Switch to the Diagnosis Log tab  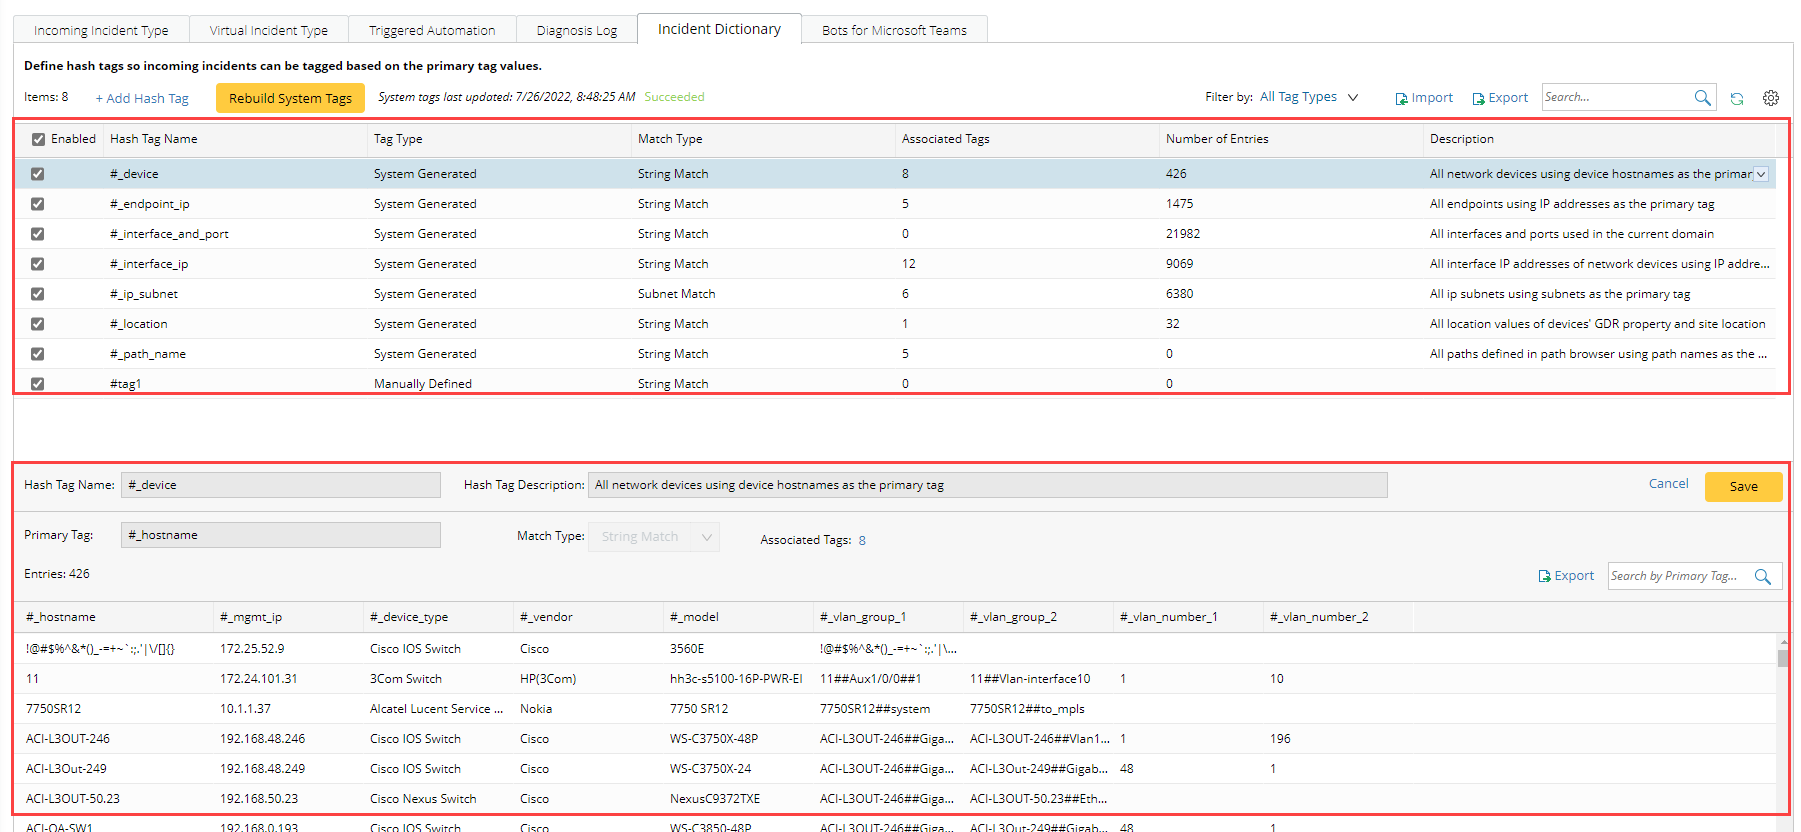pos(576,30)
